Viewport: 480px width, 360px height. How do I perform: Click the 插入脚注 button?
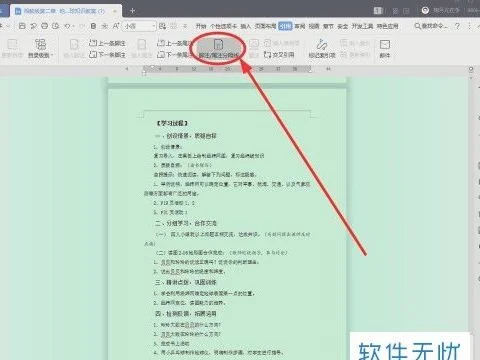coord(74,48)
